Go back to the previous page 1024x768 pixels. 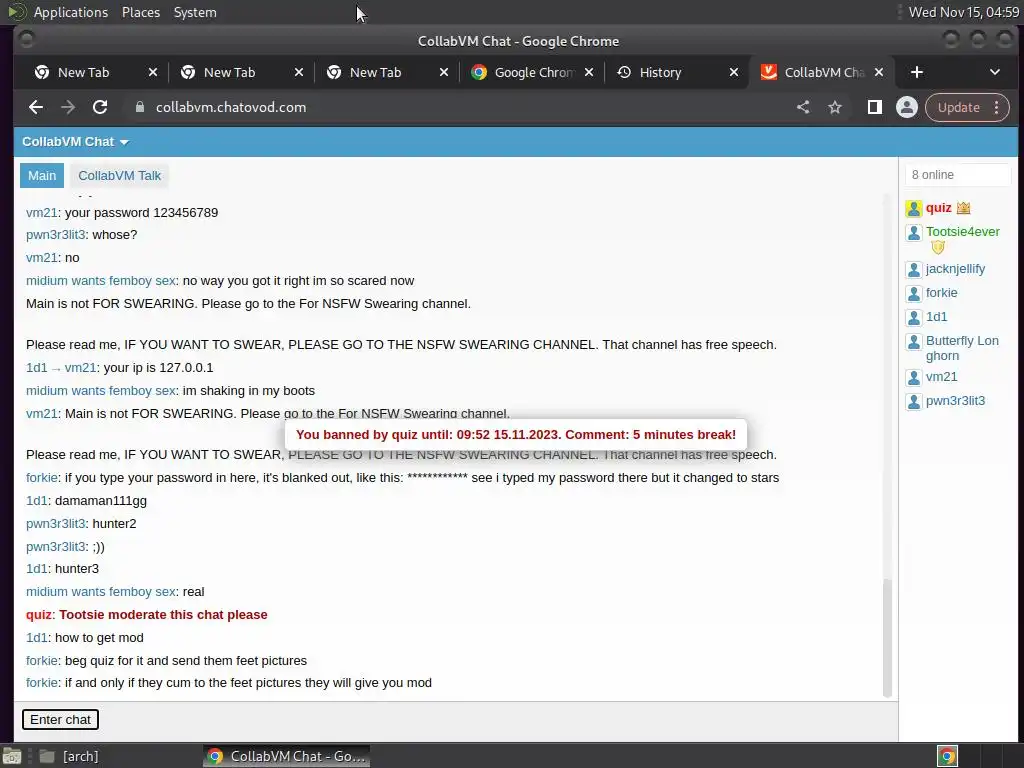[36, 107]
